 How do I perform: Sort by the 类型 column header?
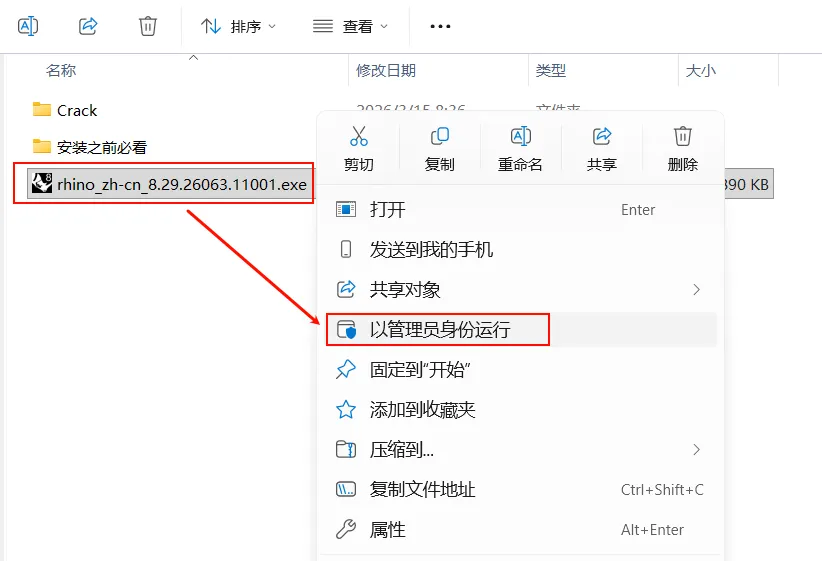point(550,70)
